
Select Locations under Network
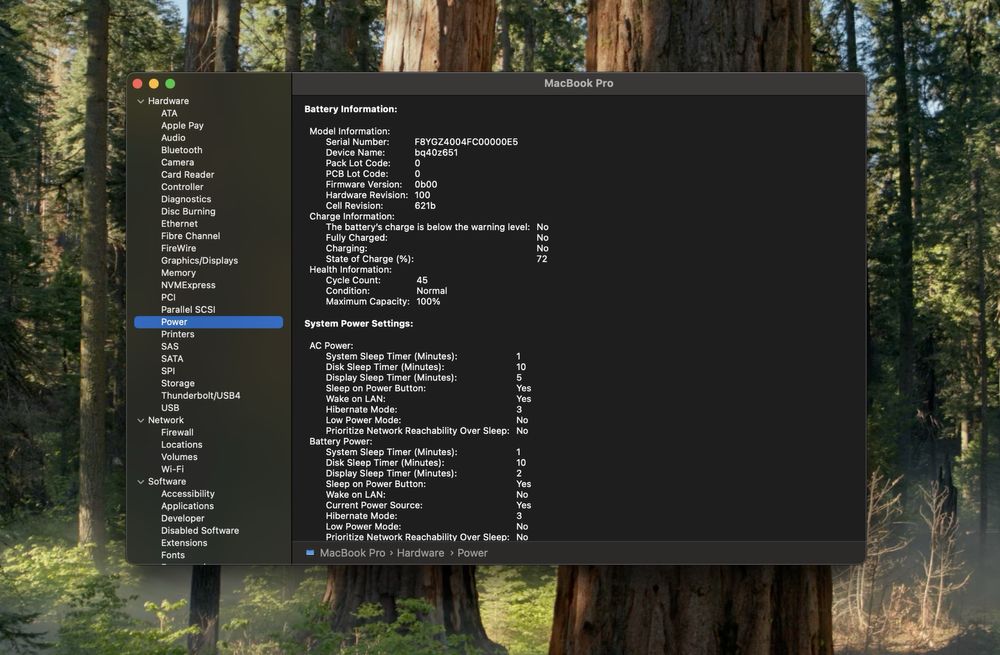181,445
